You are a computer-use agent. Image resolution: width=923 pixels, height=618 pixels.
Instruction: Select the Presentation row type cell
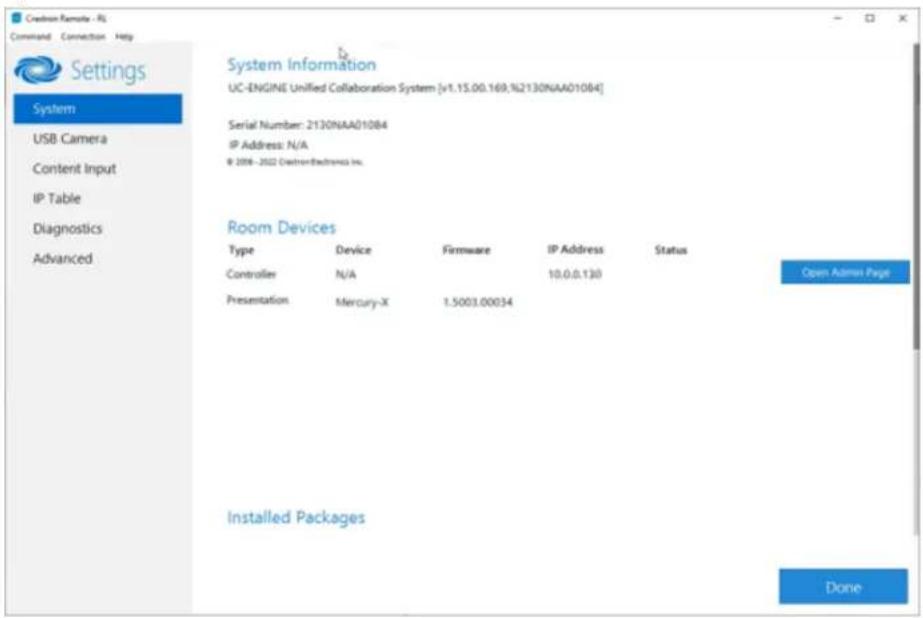pyautogui.click(x=257, y=300)
